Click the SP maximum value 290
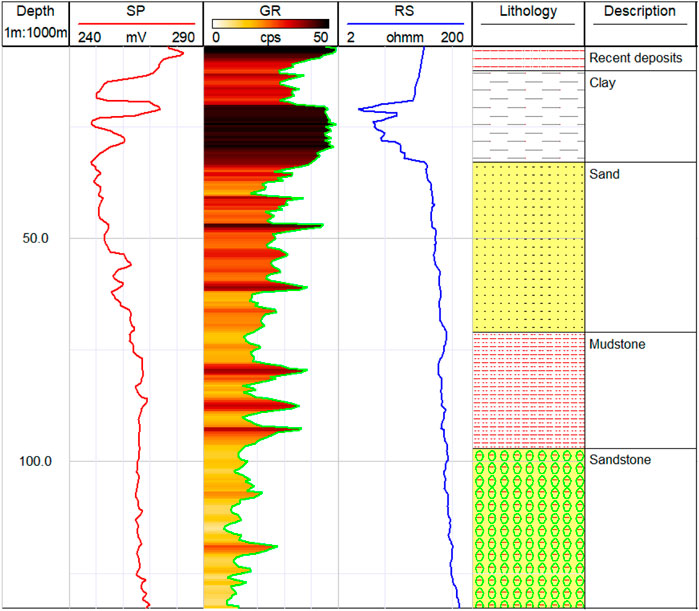This screenshot has height=611, width=699. (x=183, y=37)
